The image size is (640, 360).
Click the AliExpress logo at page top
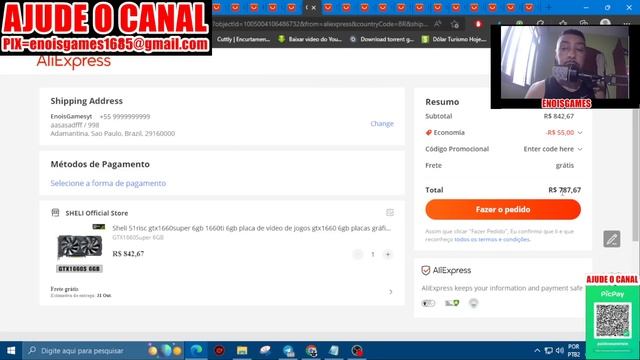73,62
